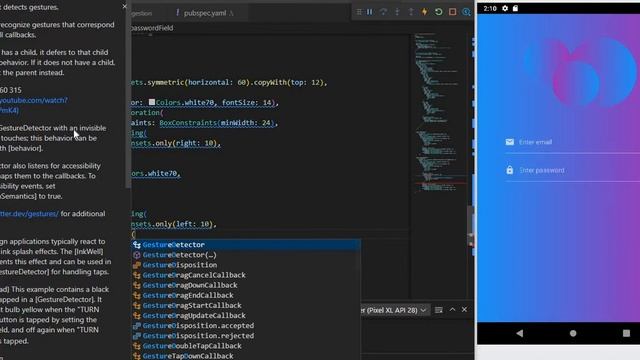Viewport: 640px width, 360px height.
Task: Open the widget inspector icon in debug toolbar
Action: pos(466,12)
